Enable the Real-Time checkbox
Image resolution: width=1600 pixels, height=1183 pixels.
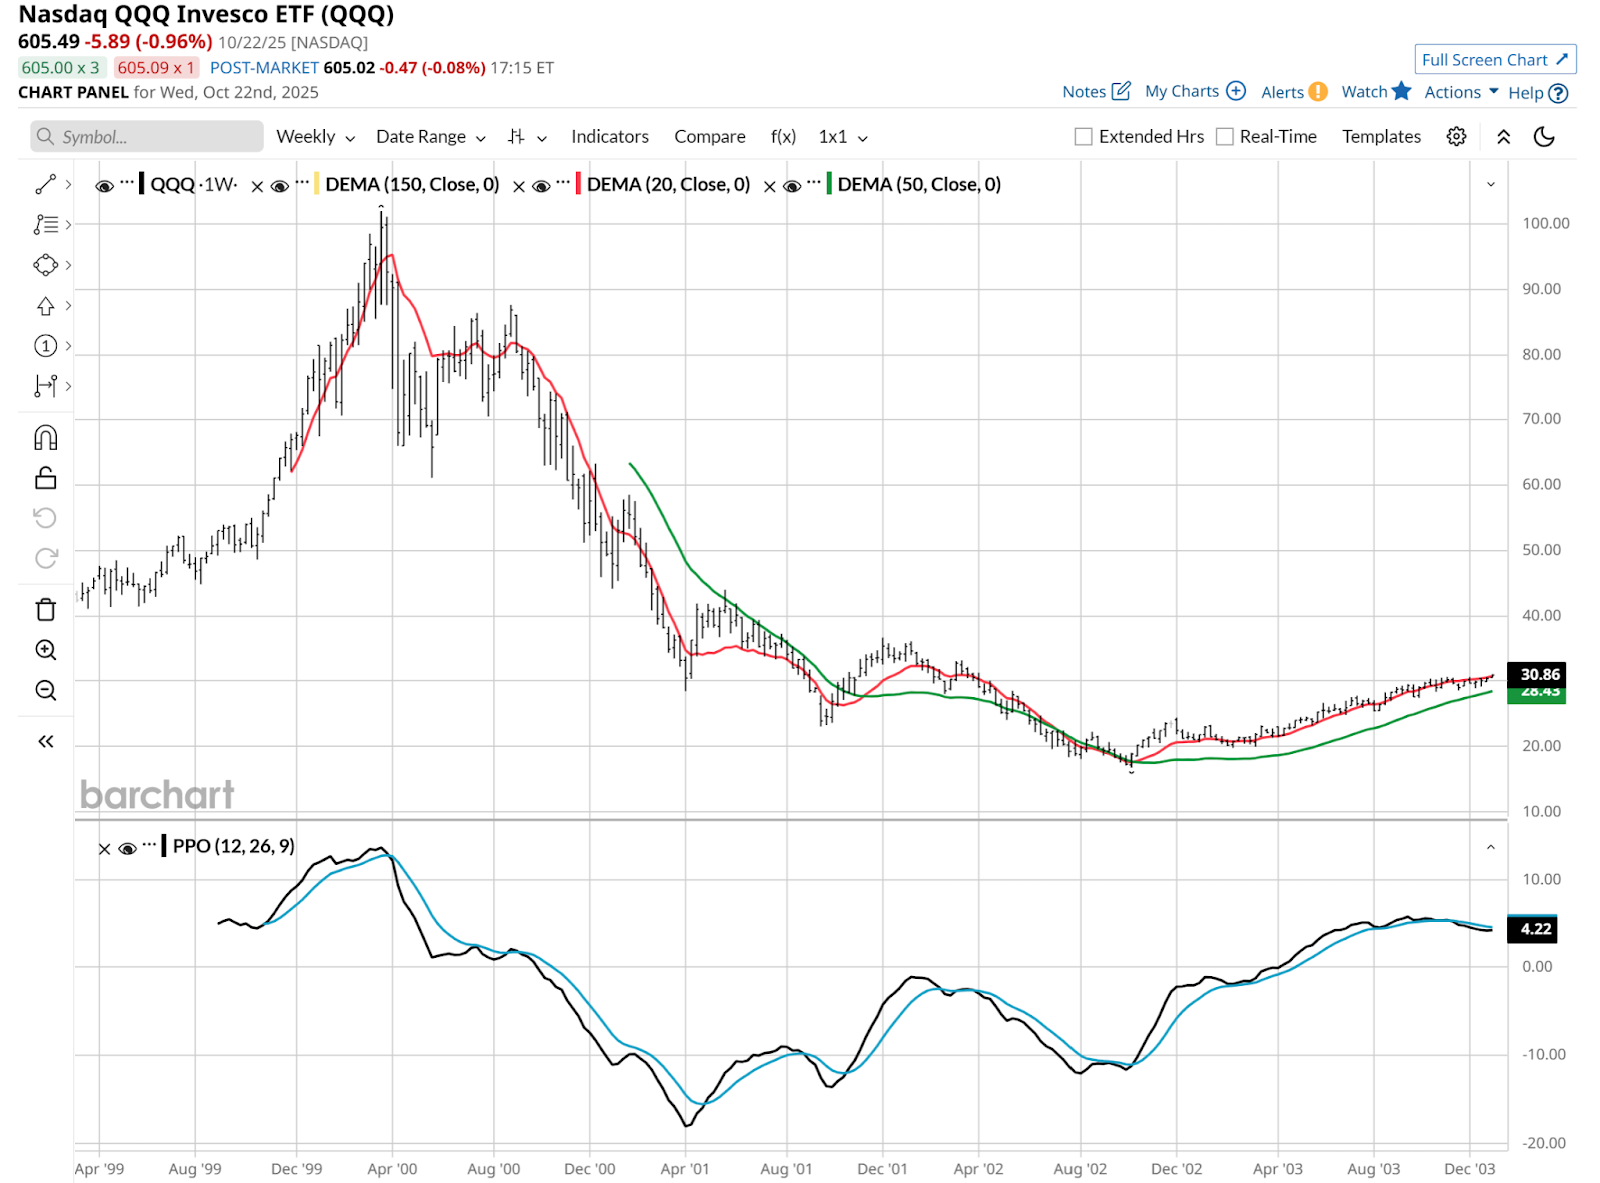point(1225,137)
